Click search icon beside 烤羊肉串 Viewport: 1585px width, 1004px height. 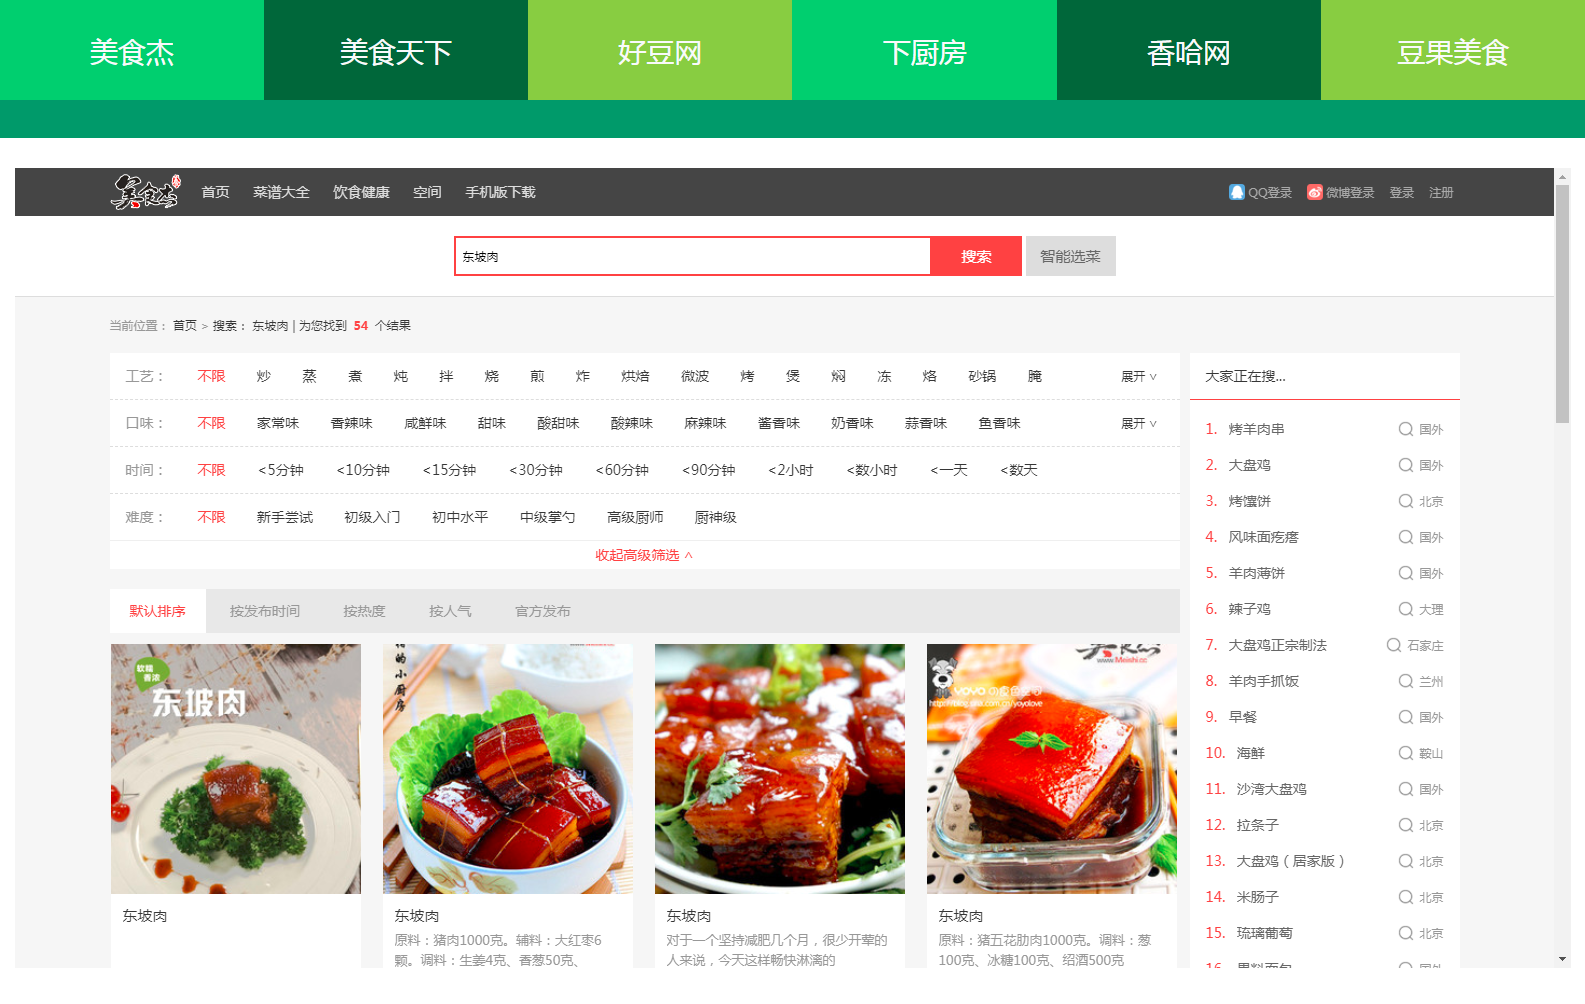(1406, 429)
